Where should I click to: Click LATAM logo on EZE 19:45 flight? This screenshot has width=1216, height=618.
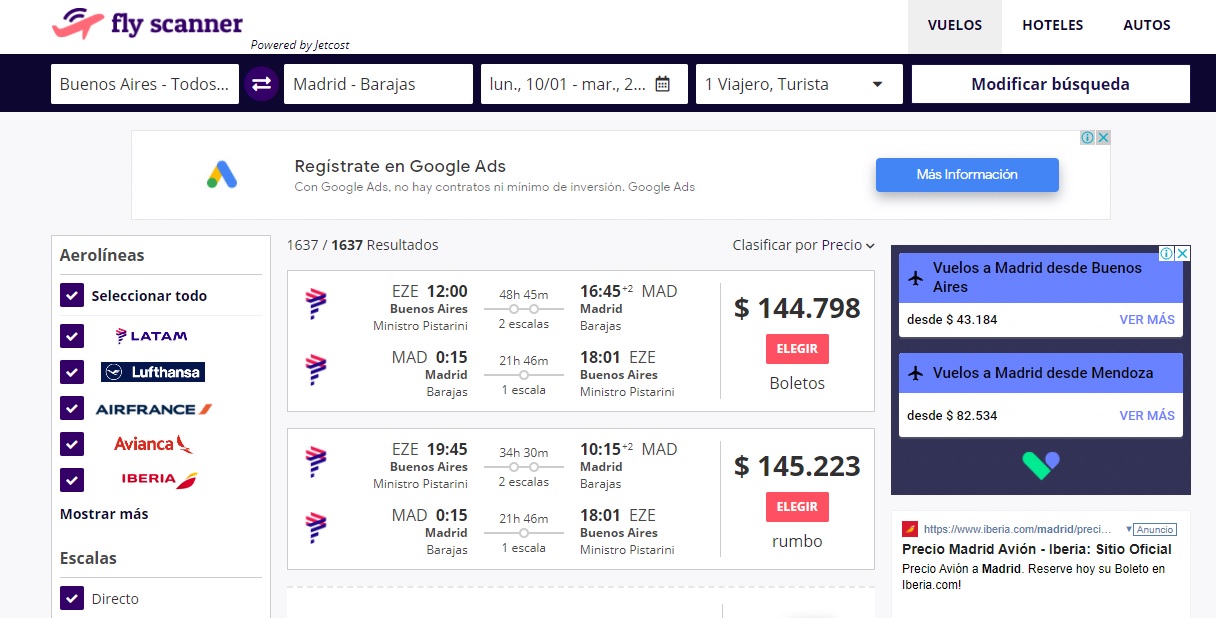[316, 462]
